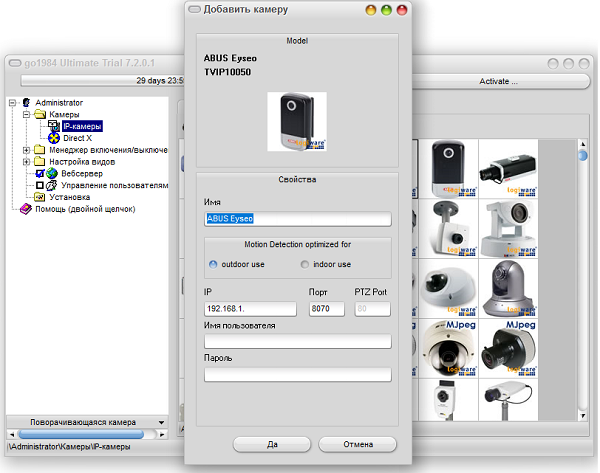This screenshot has width=600, height=473.
Task: Click the IP address field
Action: point(250,309)
